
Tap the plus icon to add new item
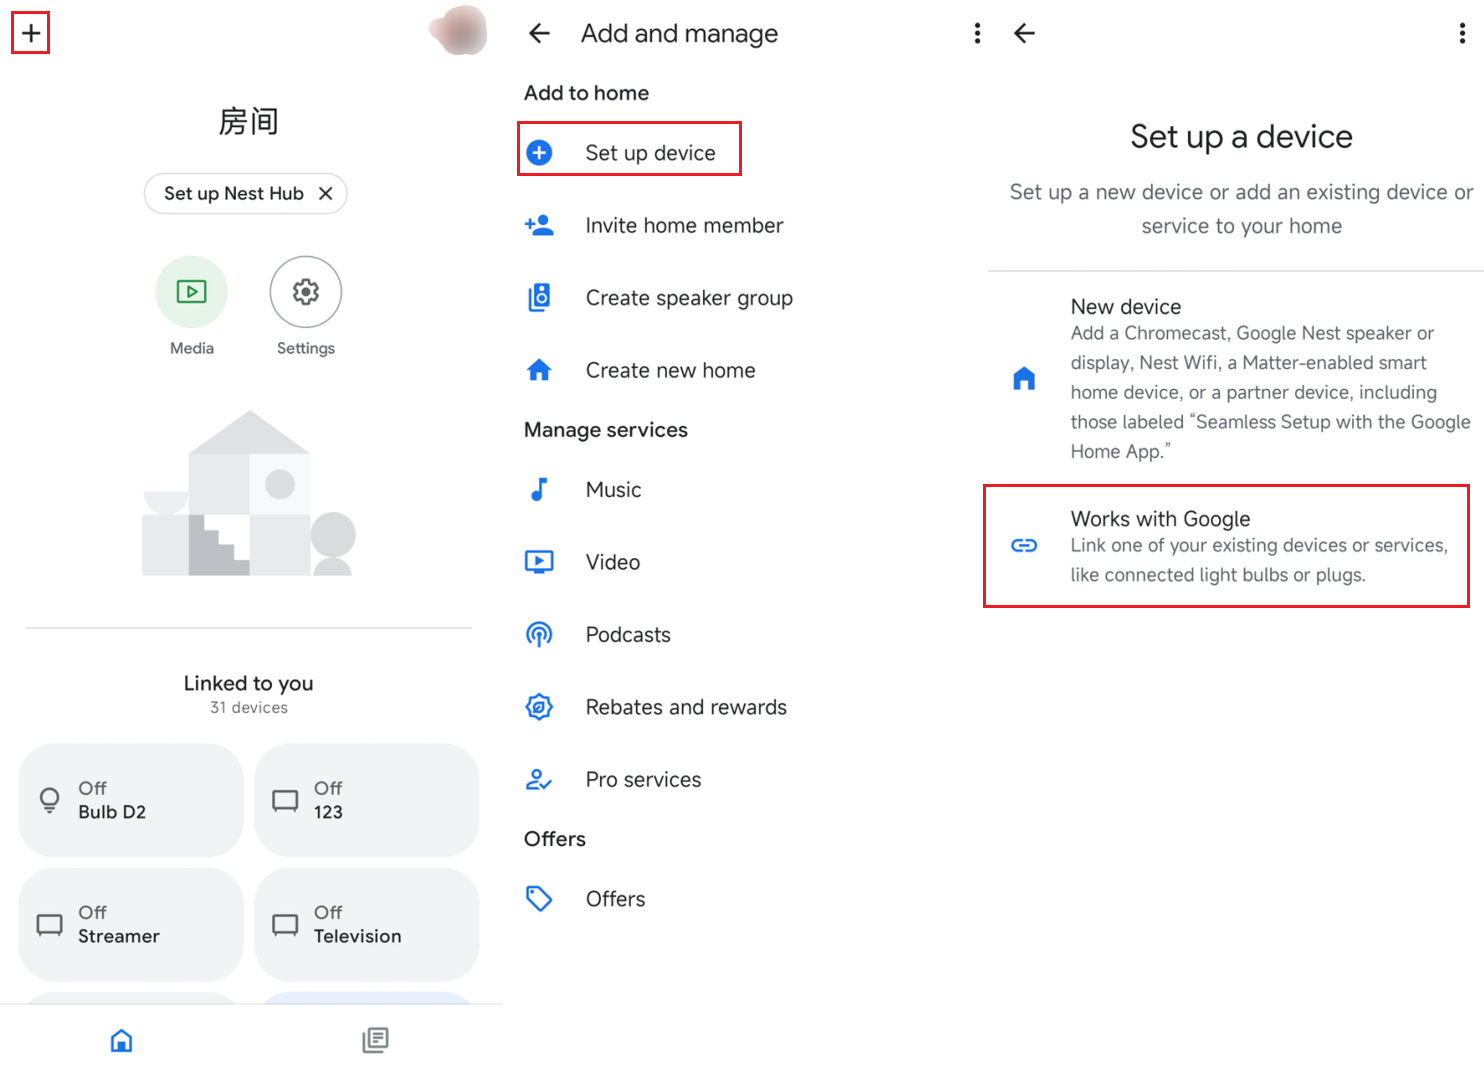click(x=30, y=32)
